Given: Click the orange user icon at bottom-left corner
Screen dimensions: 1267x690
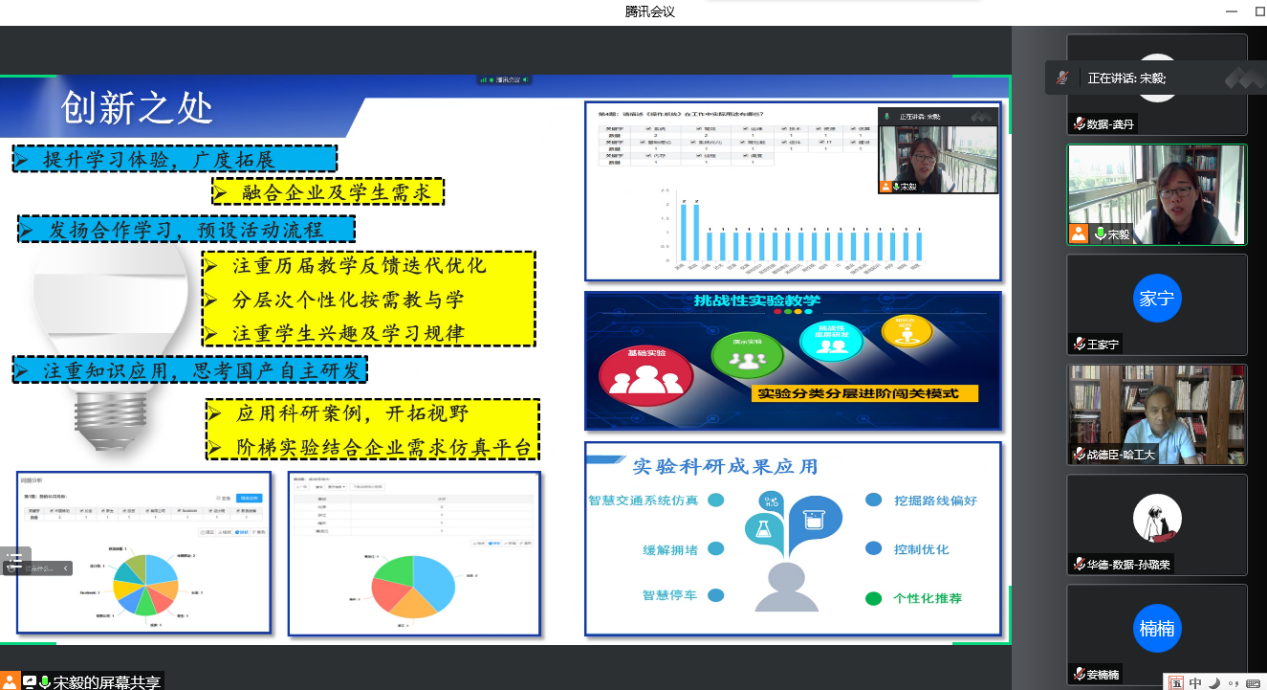Looking at the screenshot, I should click(x=10, y=682).
